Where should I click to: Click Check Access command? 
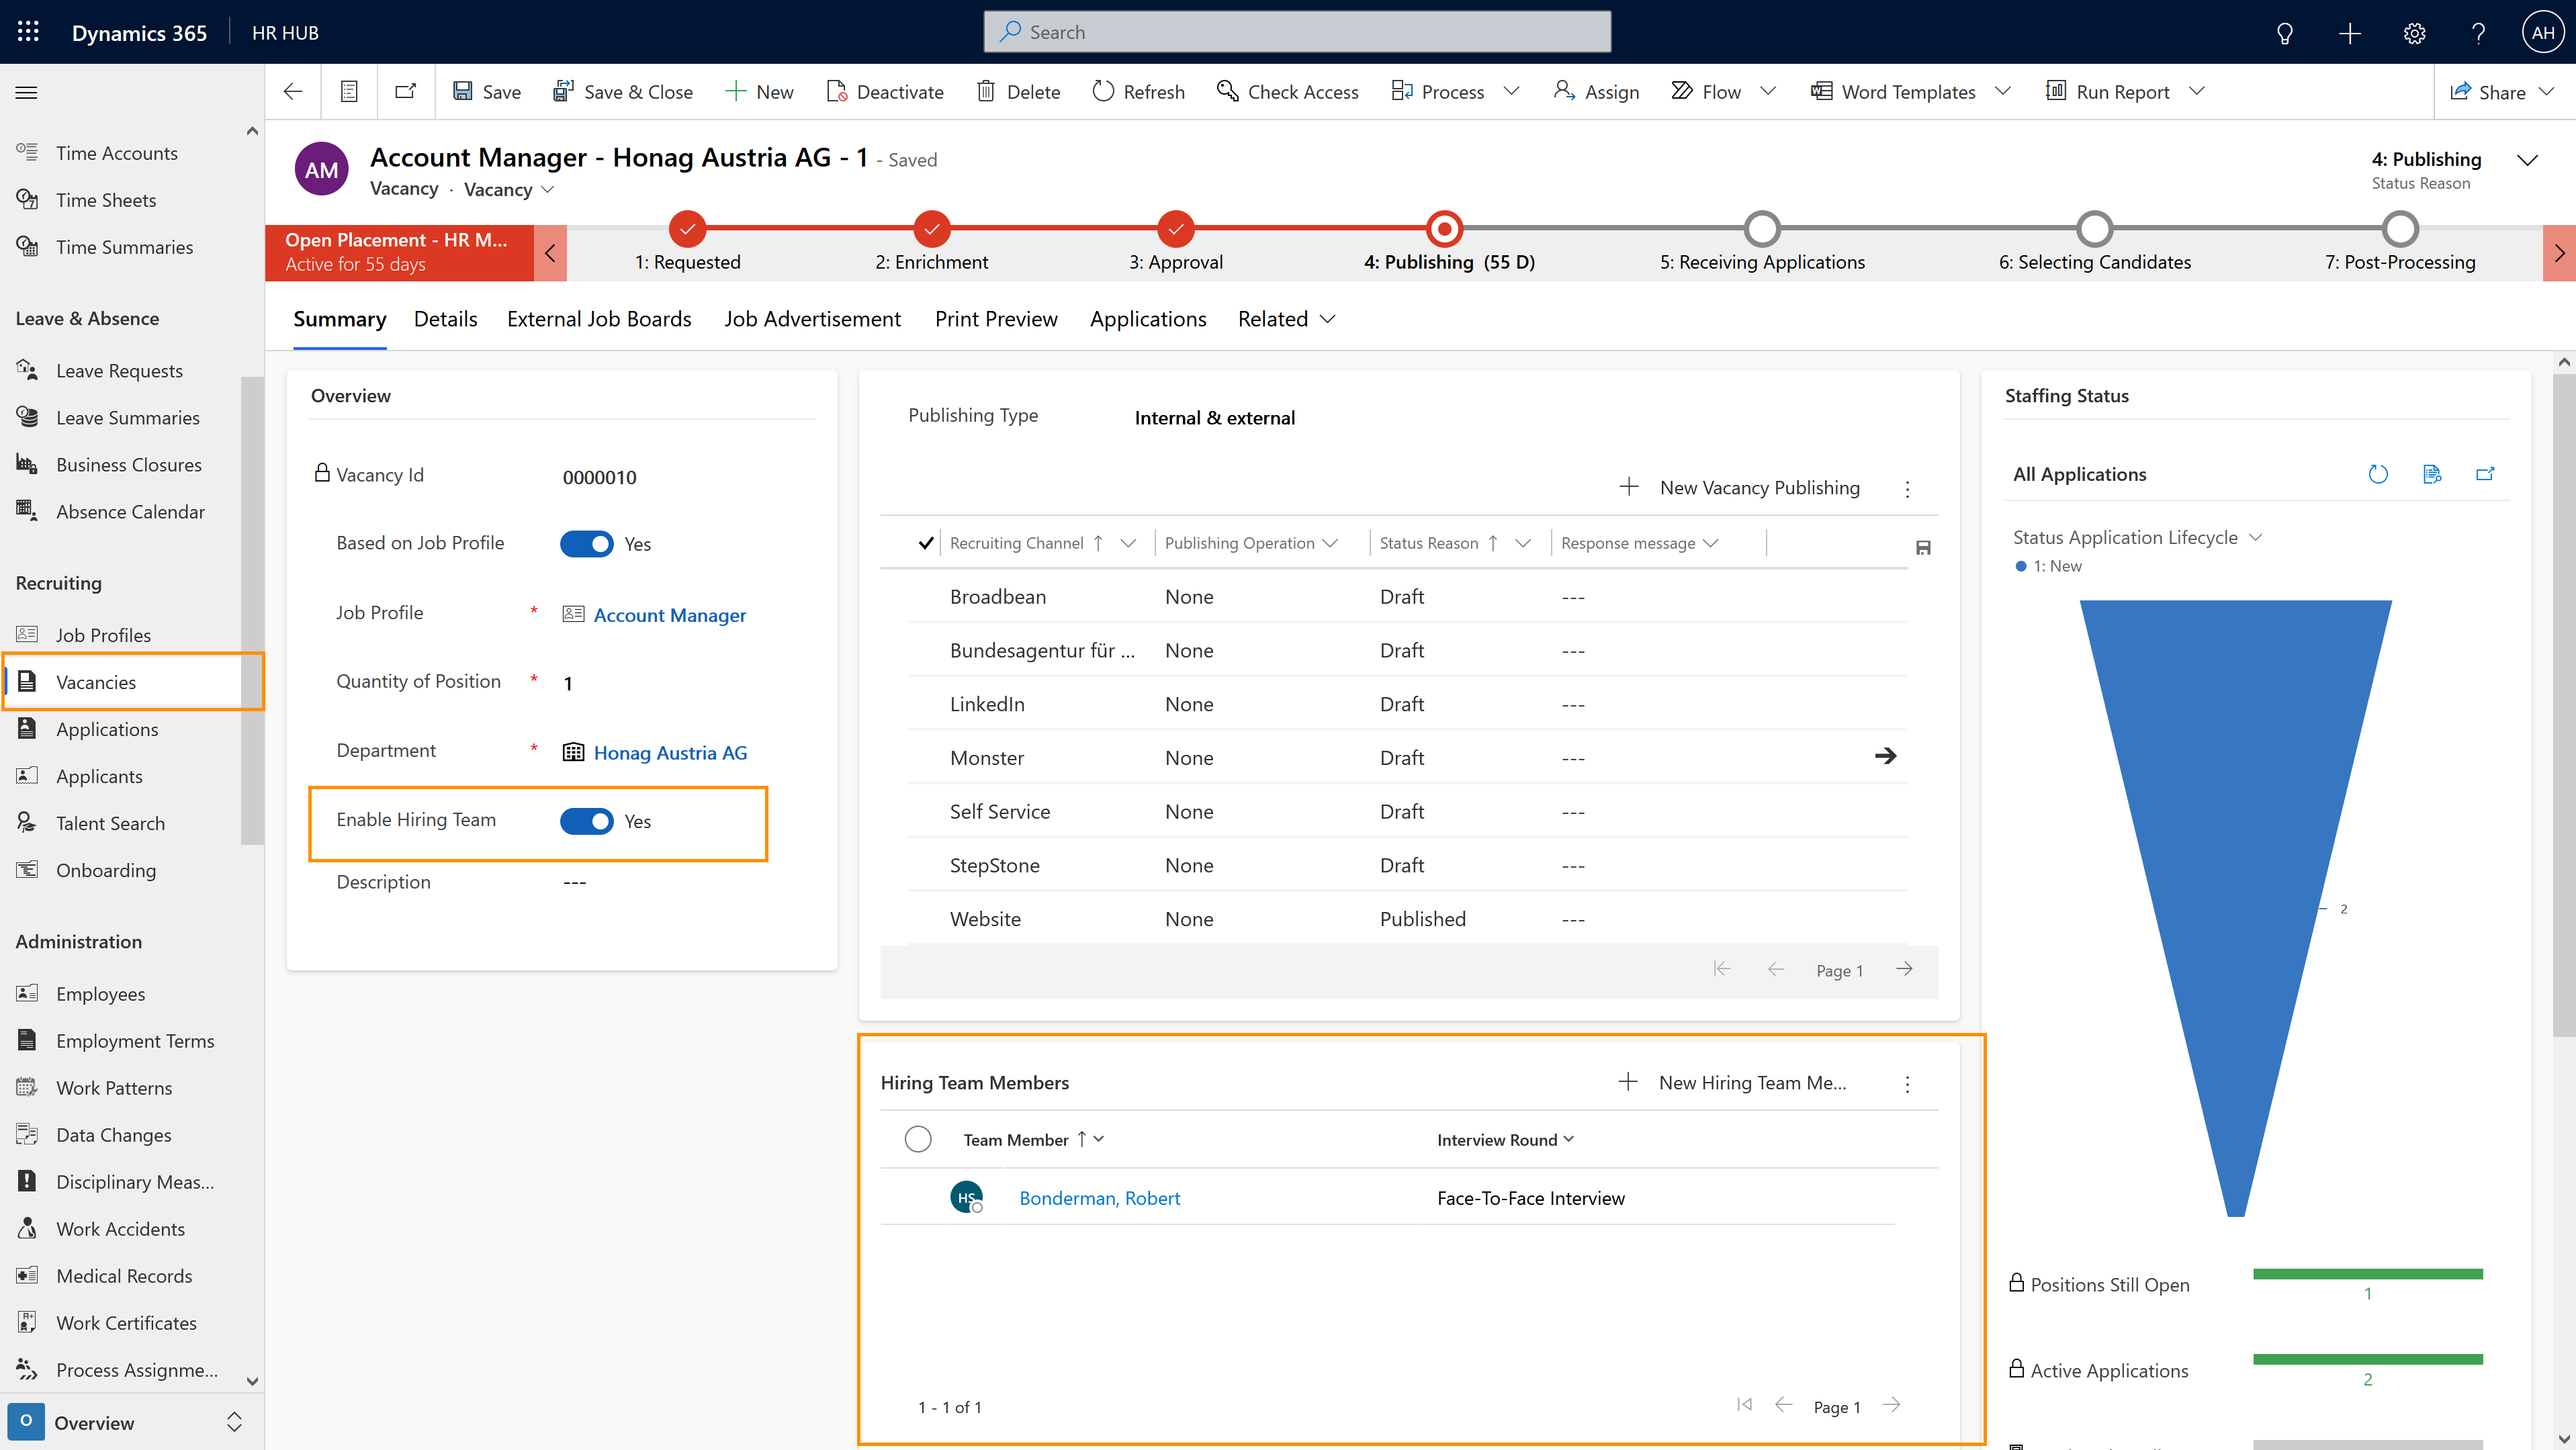(x=1288, y=92)
